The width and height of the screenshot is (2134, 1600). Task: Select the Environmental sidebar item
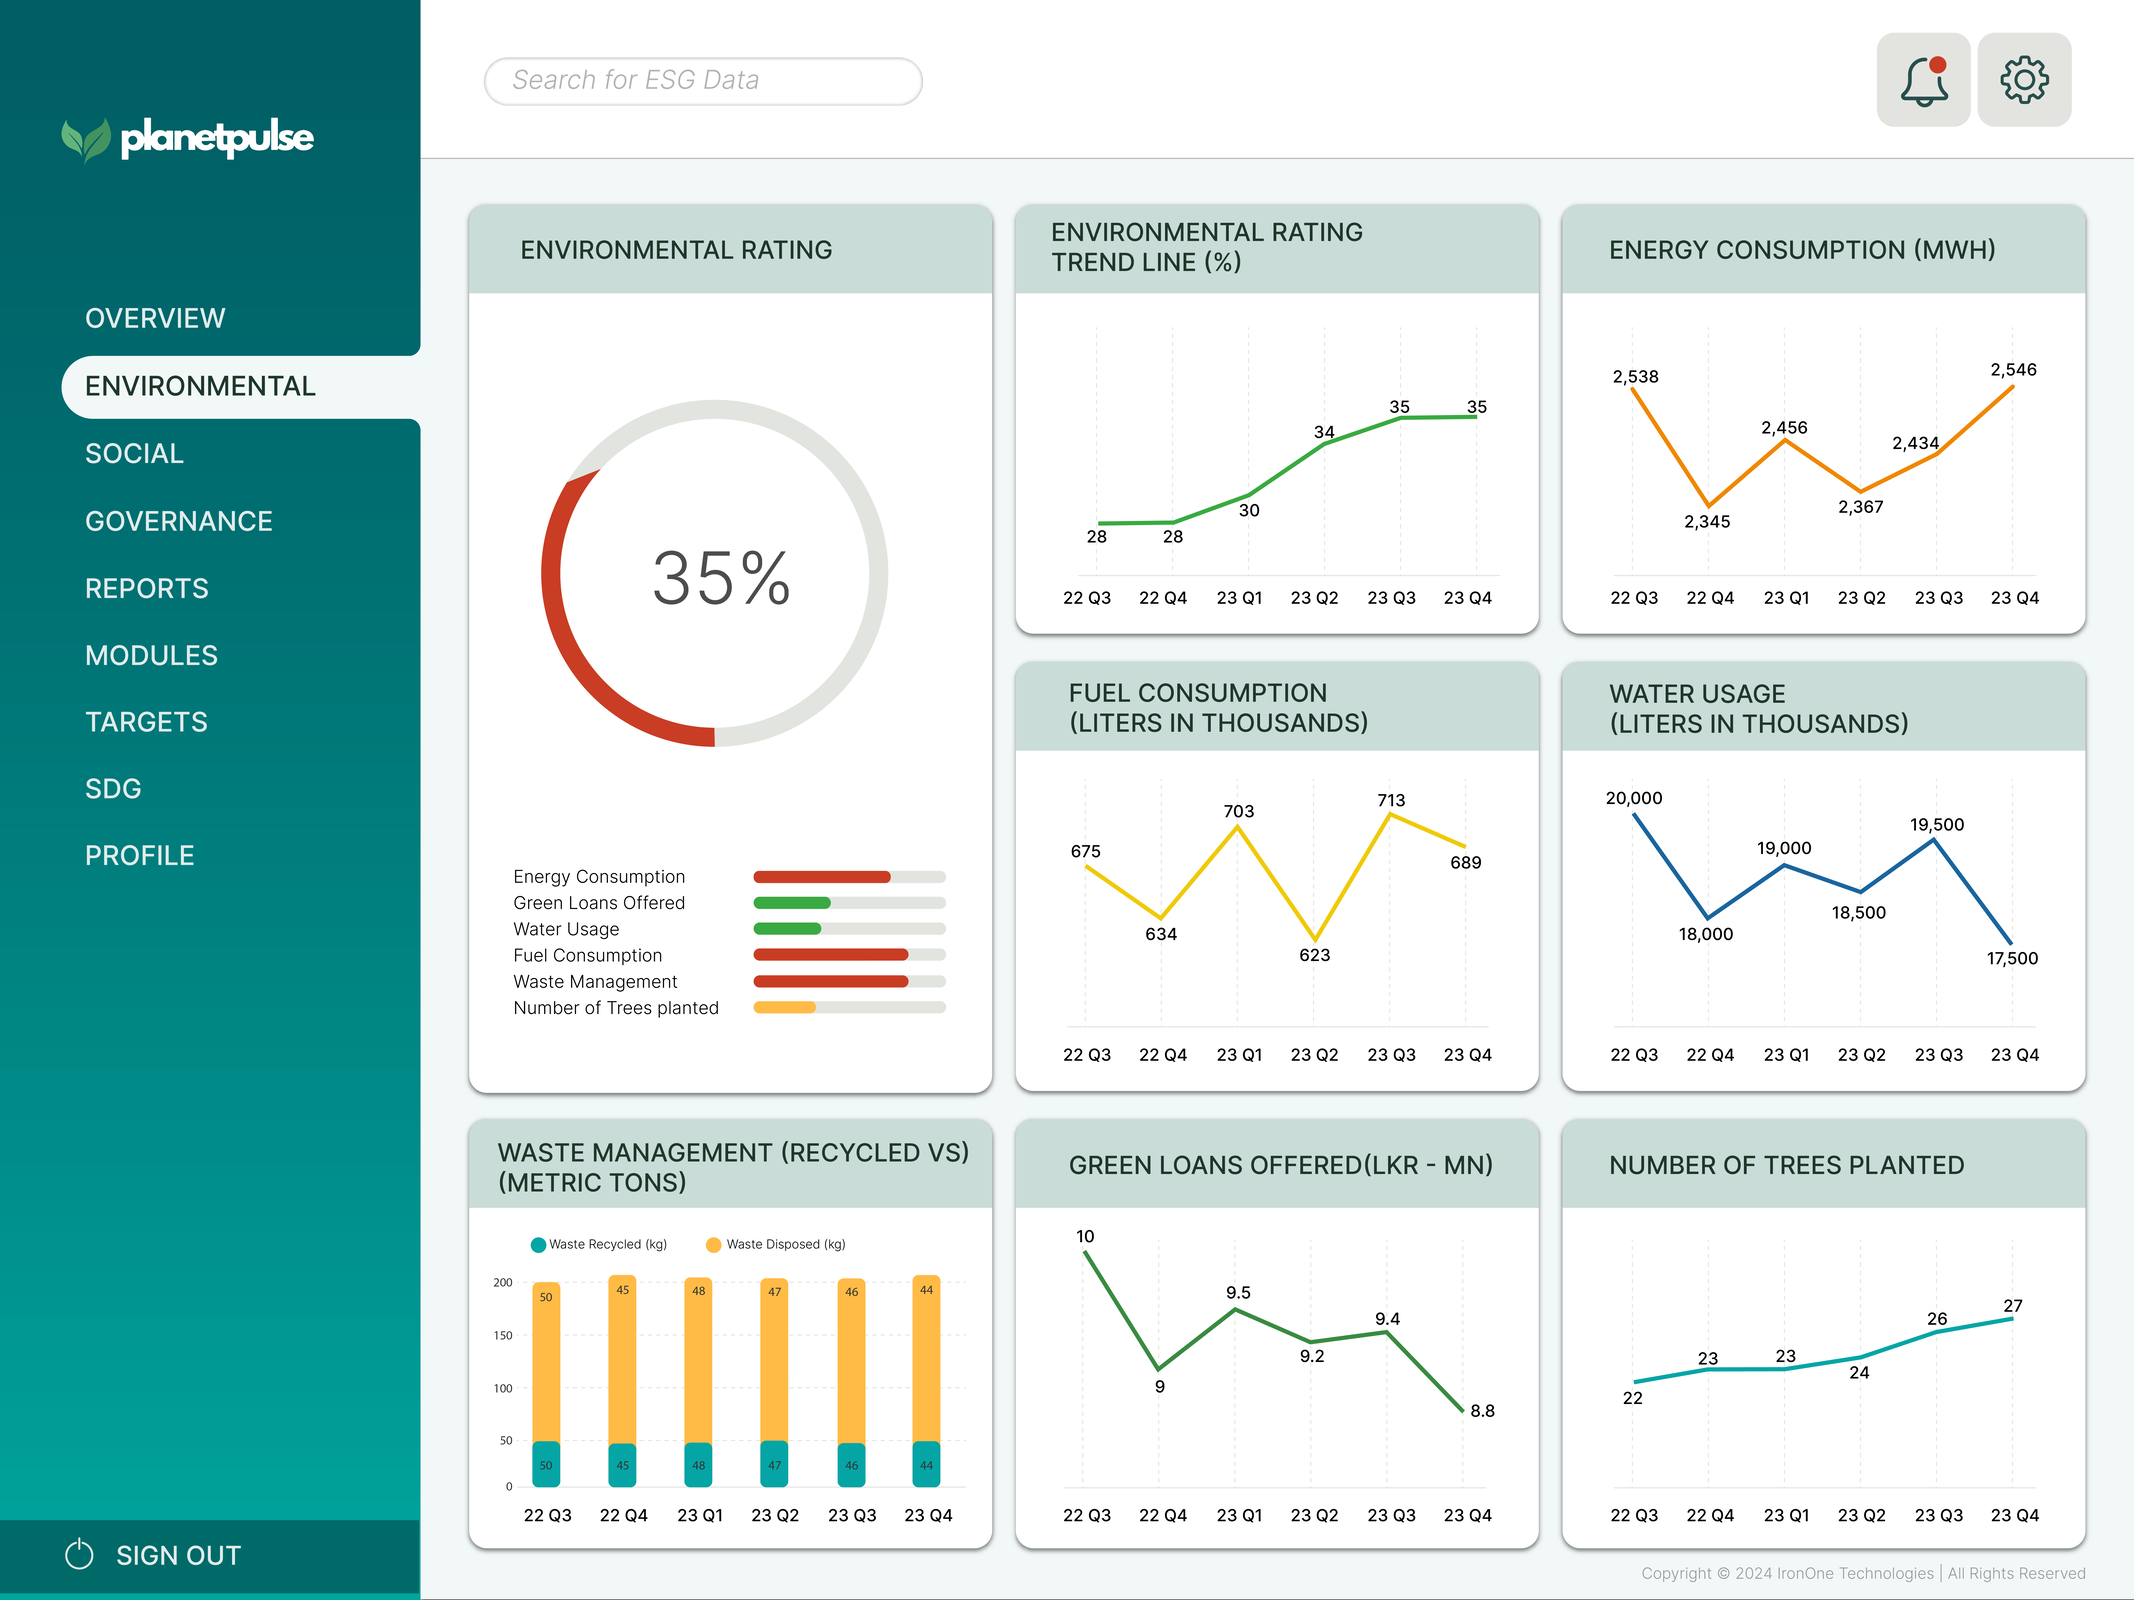241,386
